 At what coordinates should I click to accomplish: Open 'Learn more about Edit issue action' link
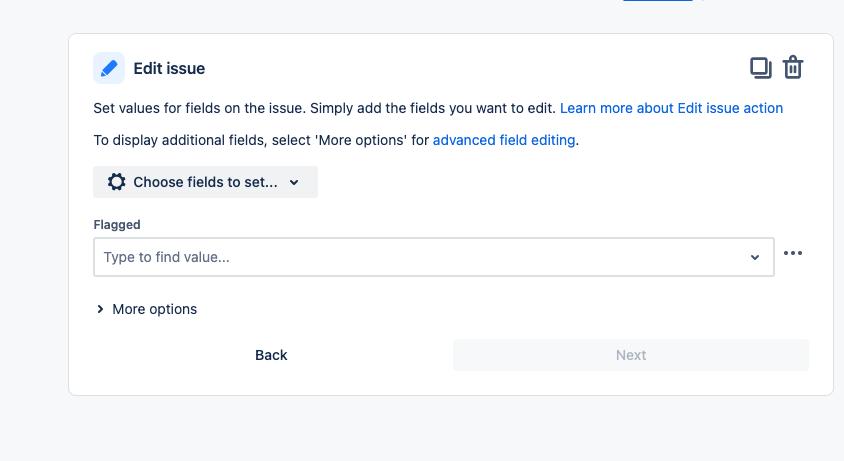point(671,108)
